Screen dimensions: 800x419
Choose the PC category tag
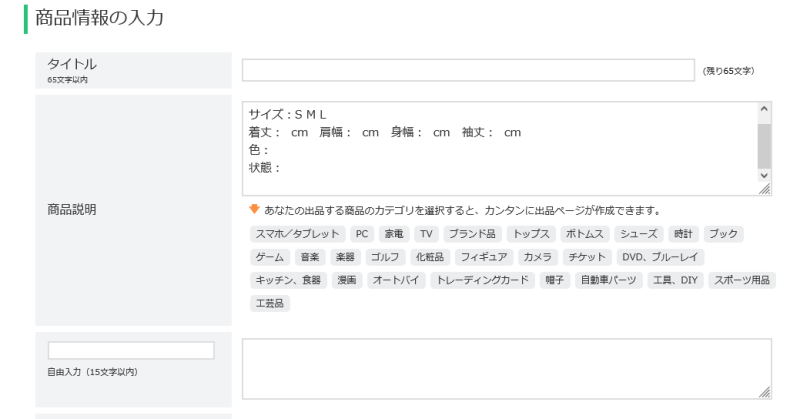(x=362, y=233)
